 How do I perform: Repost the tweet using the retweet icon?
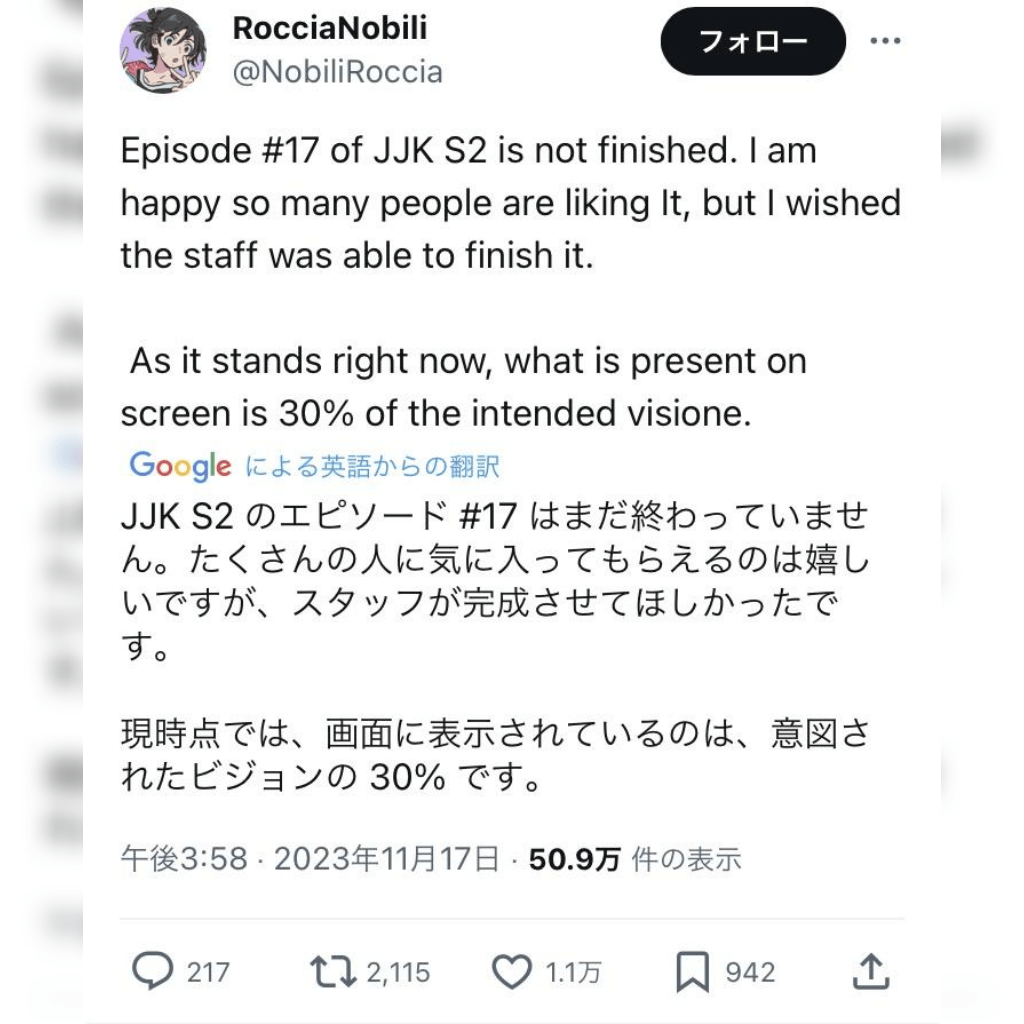(332, 971)
